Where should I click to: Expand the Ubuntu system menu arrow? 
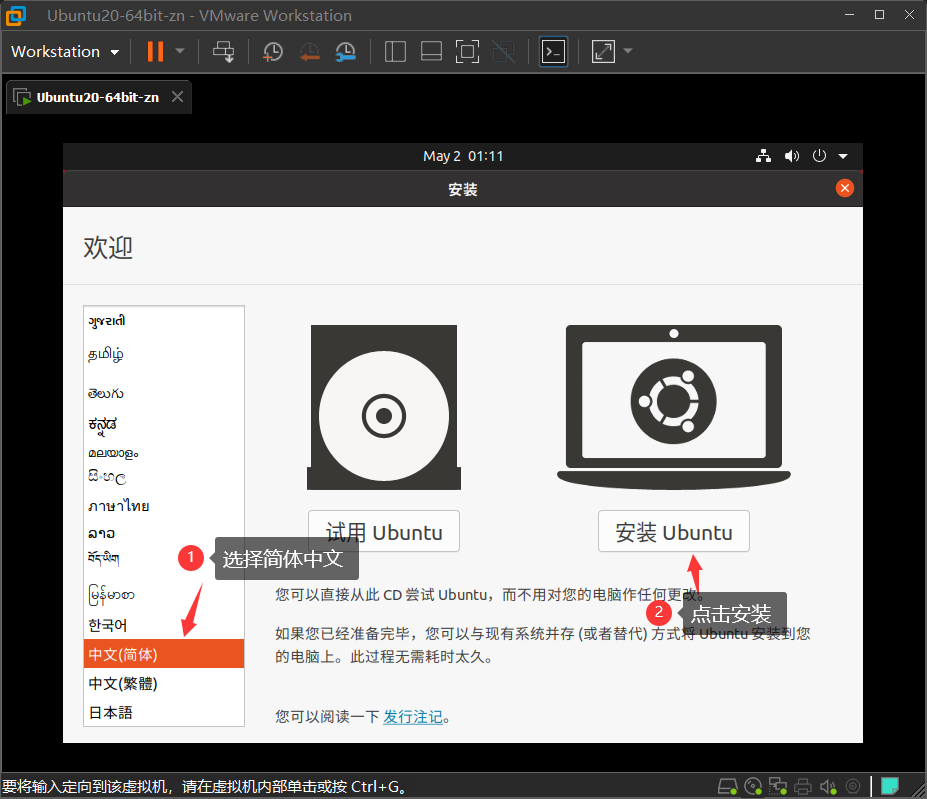point(843,157)
